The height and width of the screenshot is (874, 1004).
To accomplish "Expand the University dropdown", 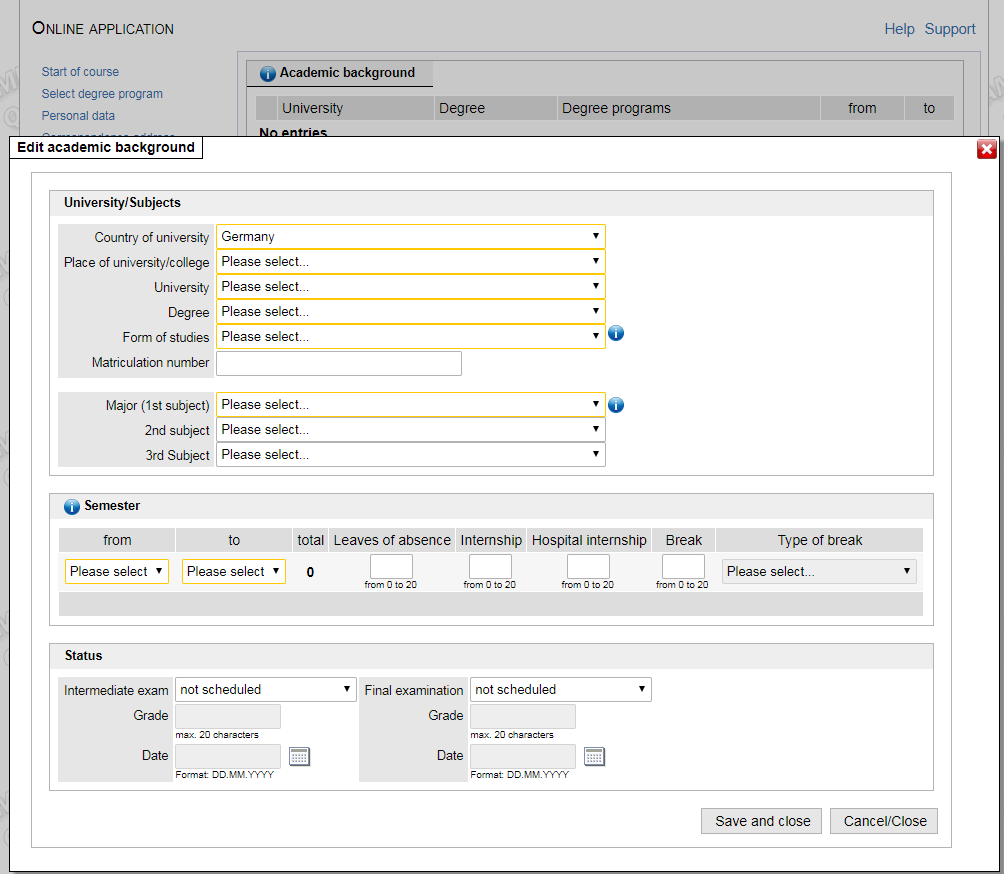I will coord(410,286).
